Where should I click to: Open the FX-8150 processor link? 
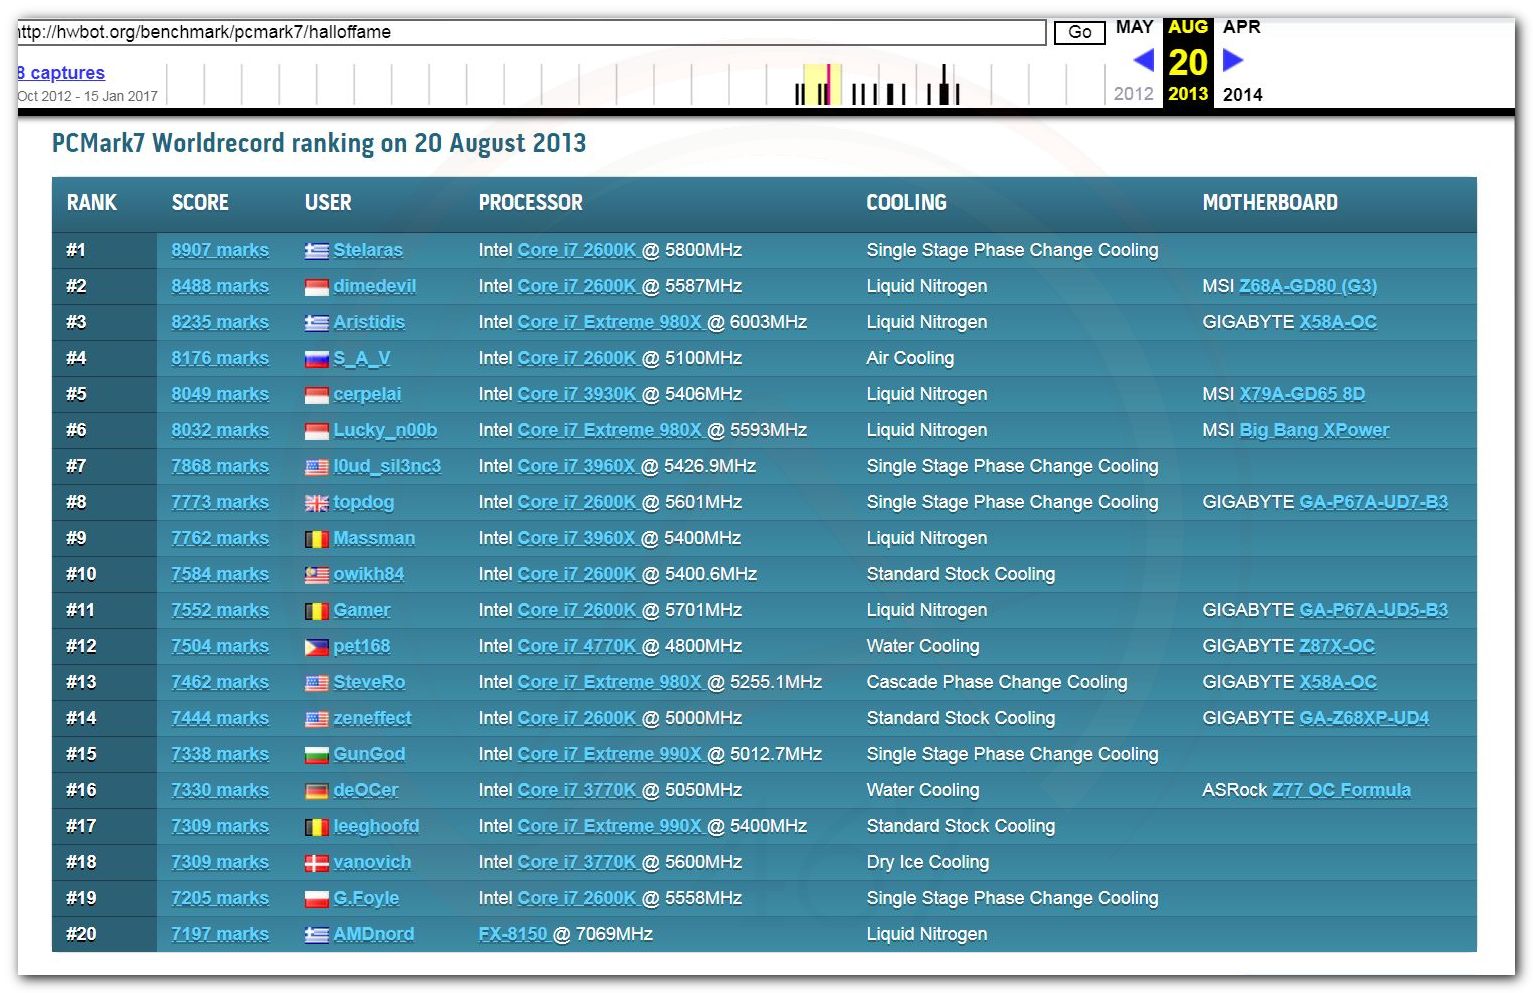513,934
